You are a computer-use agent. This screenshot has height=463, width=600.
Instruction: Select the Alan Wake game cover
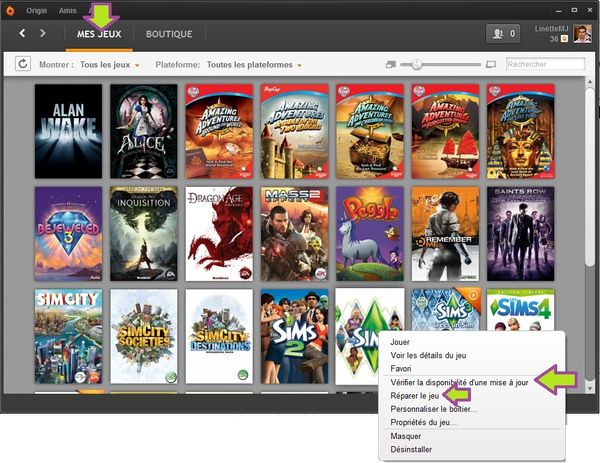[68, 131]
